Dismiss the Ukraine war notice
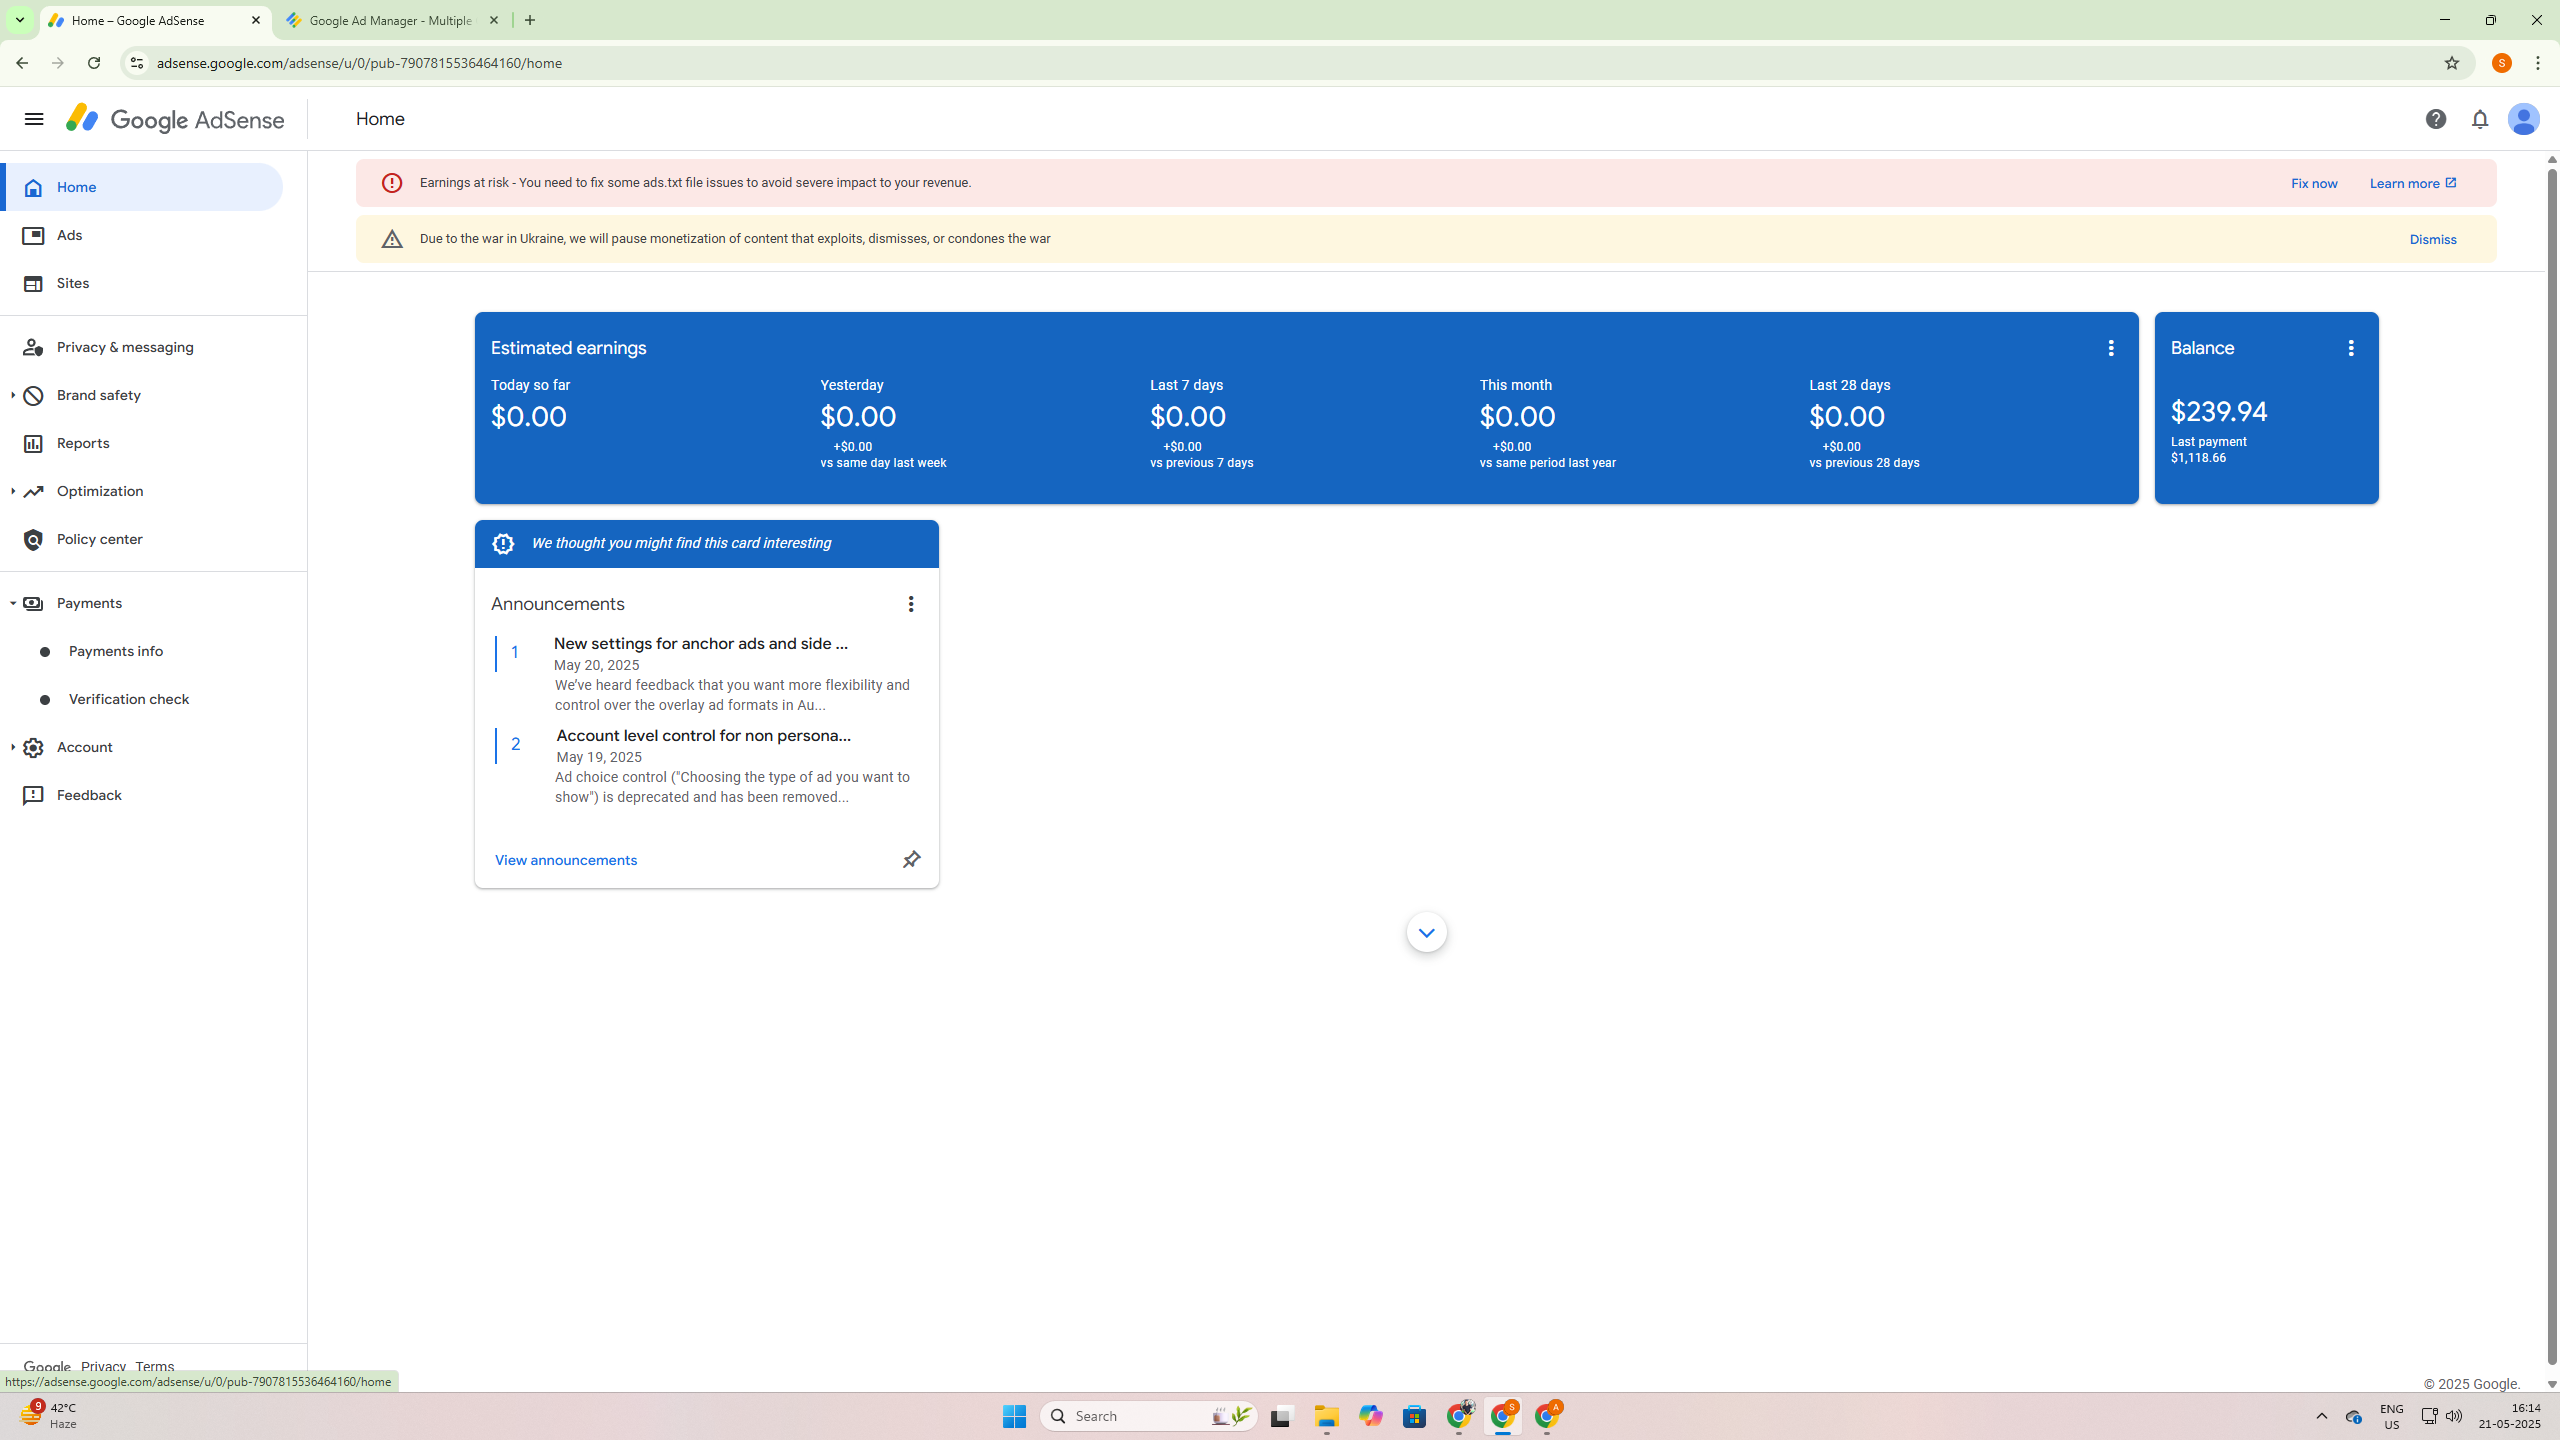 [2432, 239]
